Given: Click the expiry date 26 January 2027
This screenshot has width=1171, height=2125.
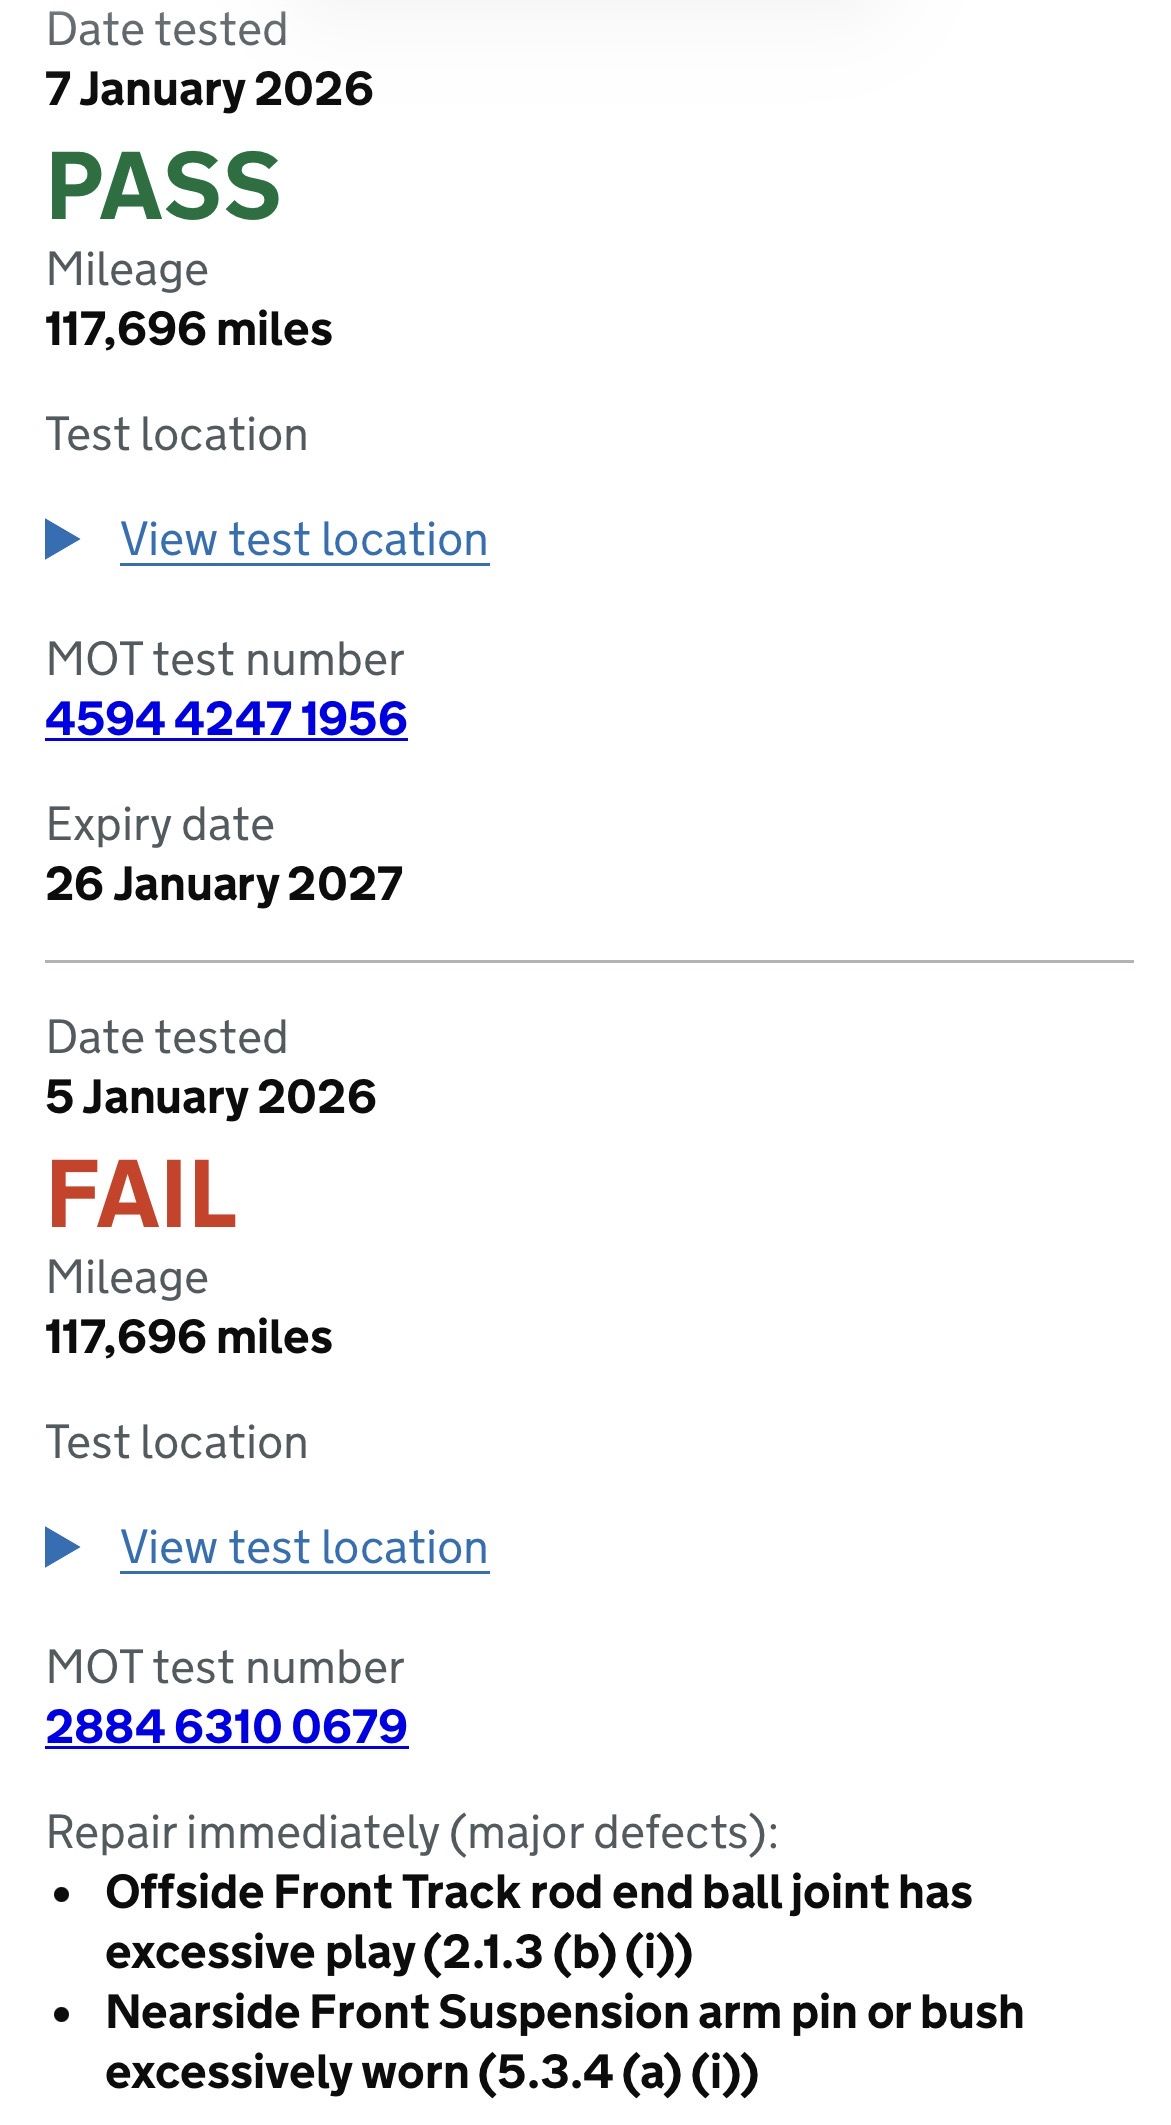Looking at the screenshot, I should pos(224,885).
